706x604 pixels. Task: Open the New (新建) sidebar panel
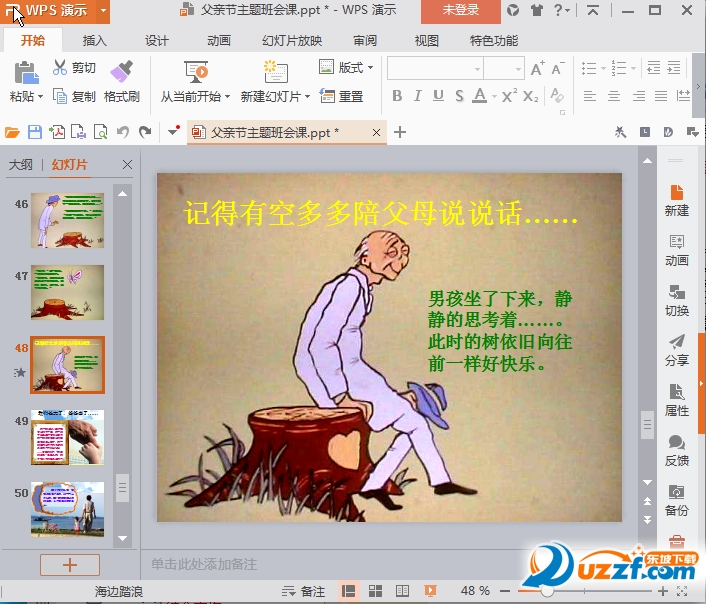[677, 201]
